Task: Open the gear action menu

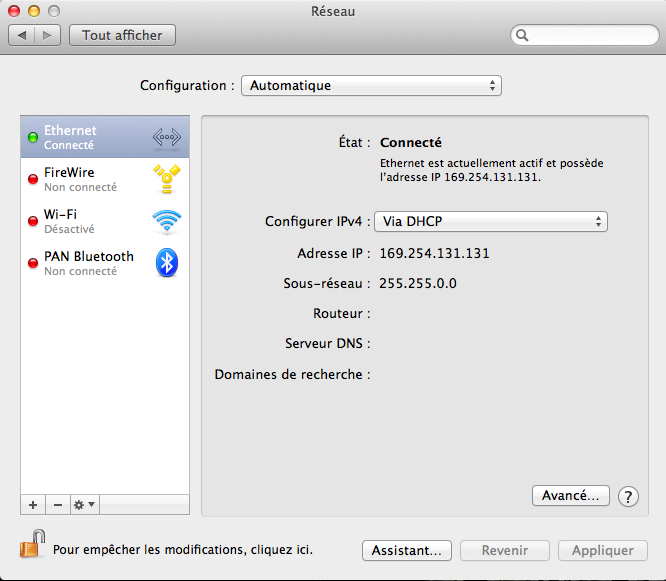Action: (x=84, y=505)
